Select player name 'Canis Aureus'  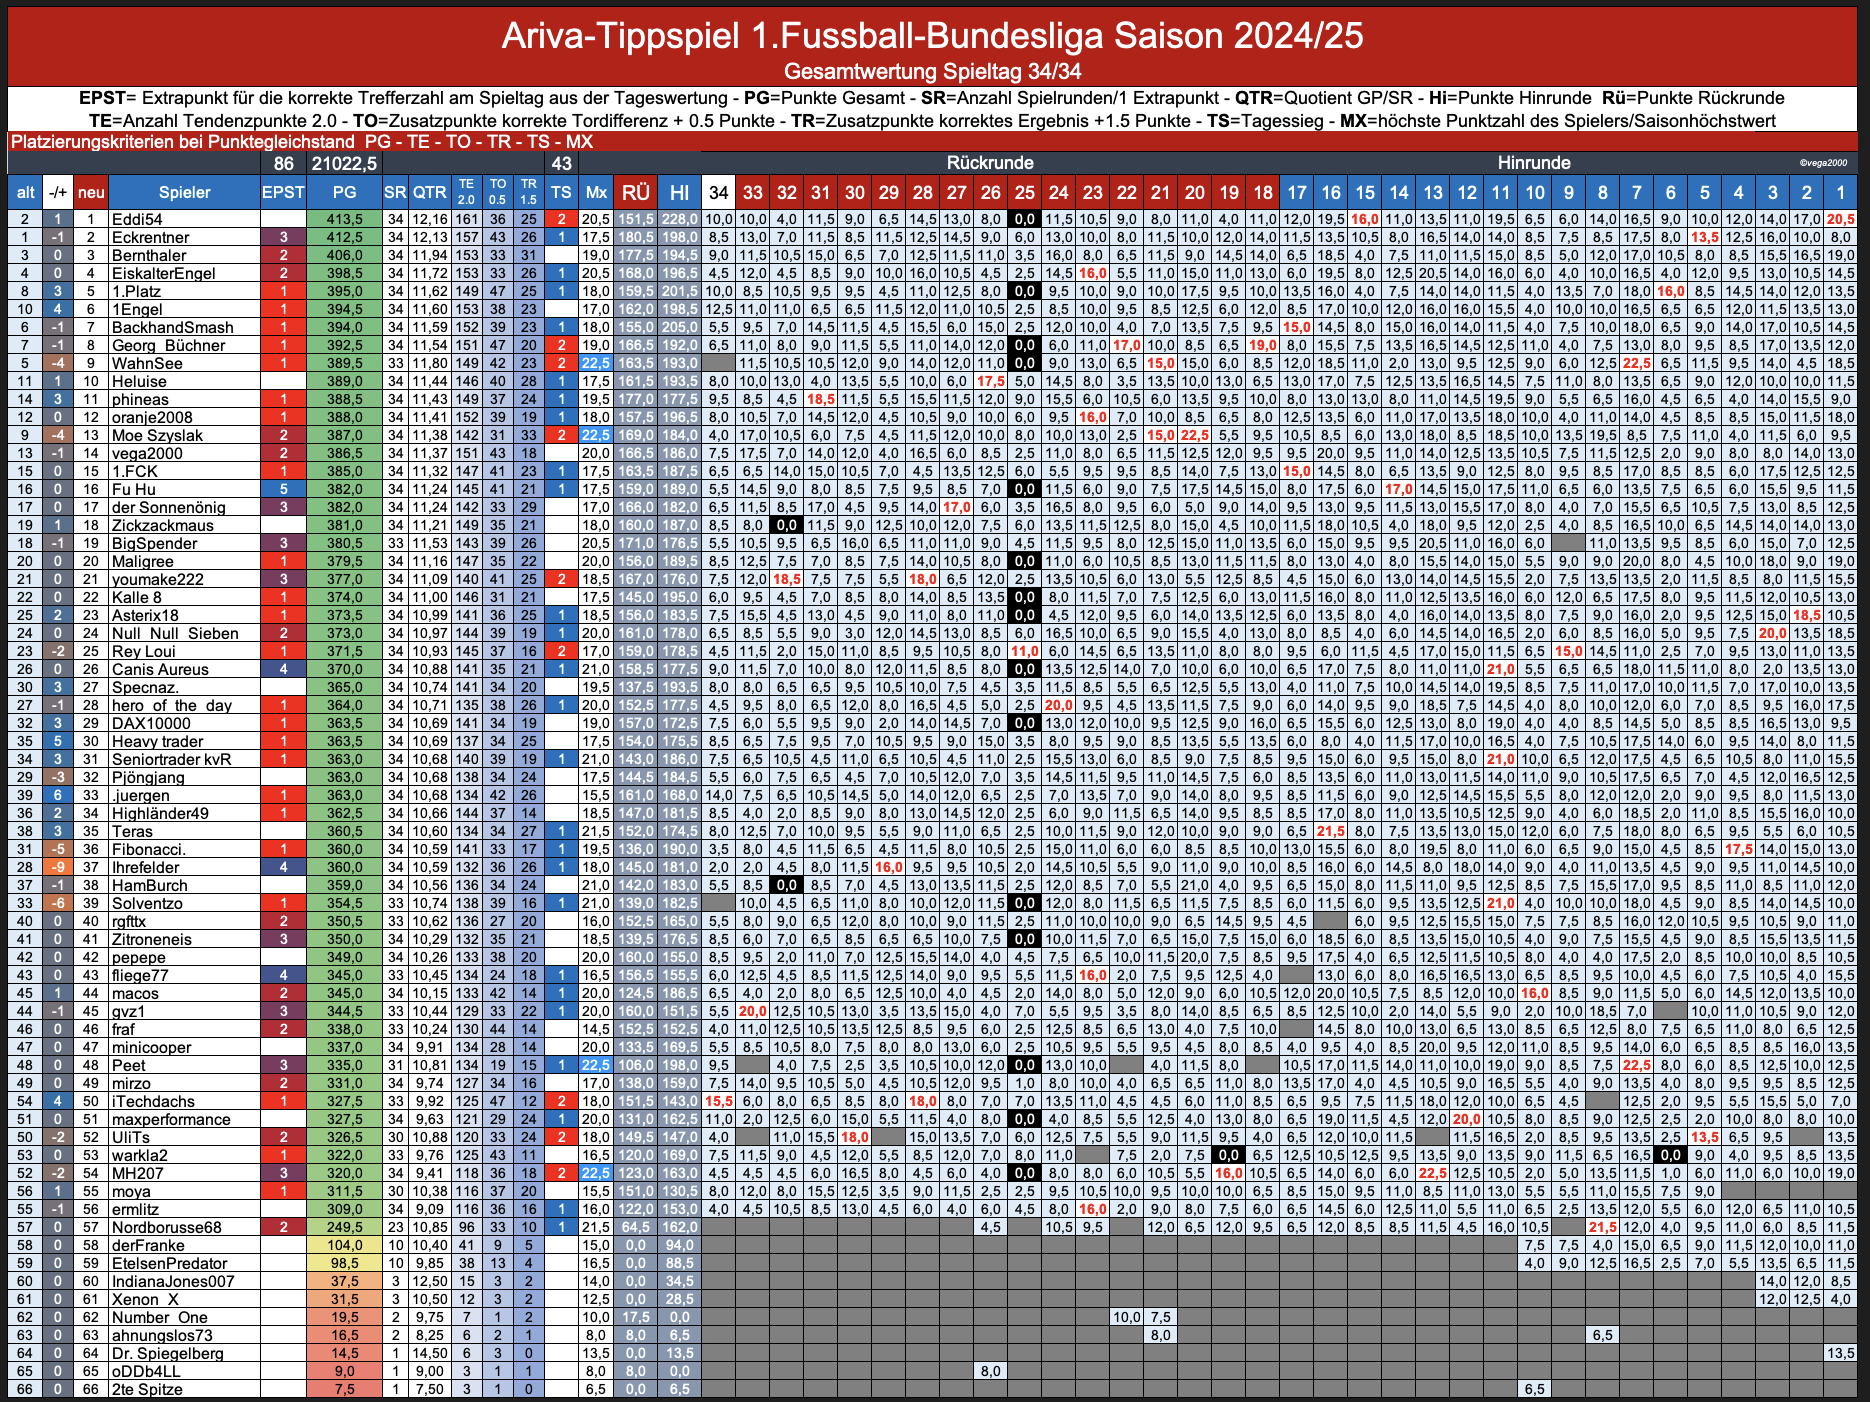point(160,669)
